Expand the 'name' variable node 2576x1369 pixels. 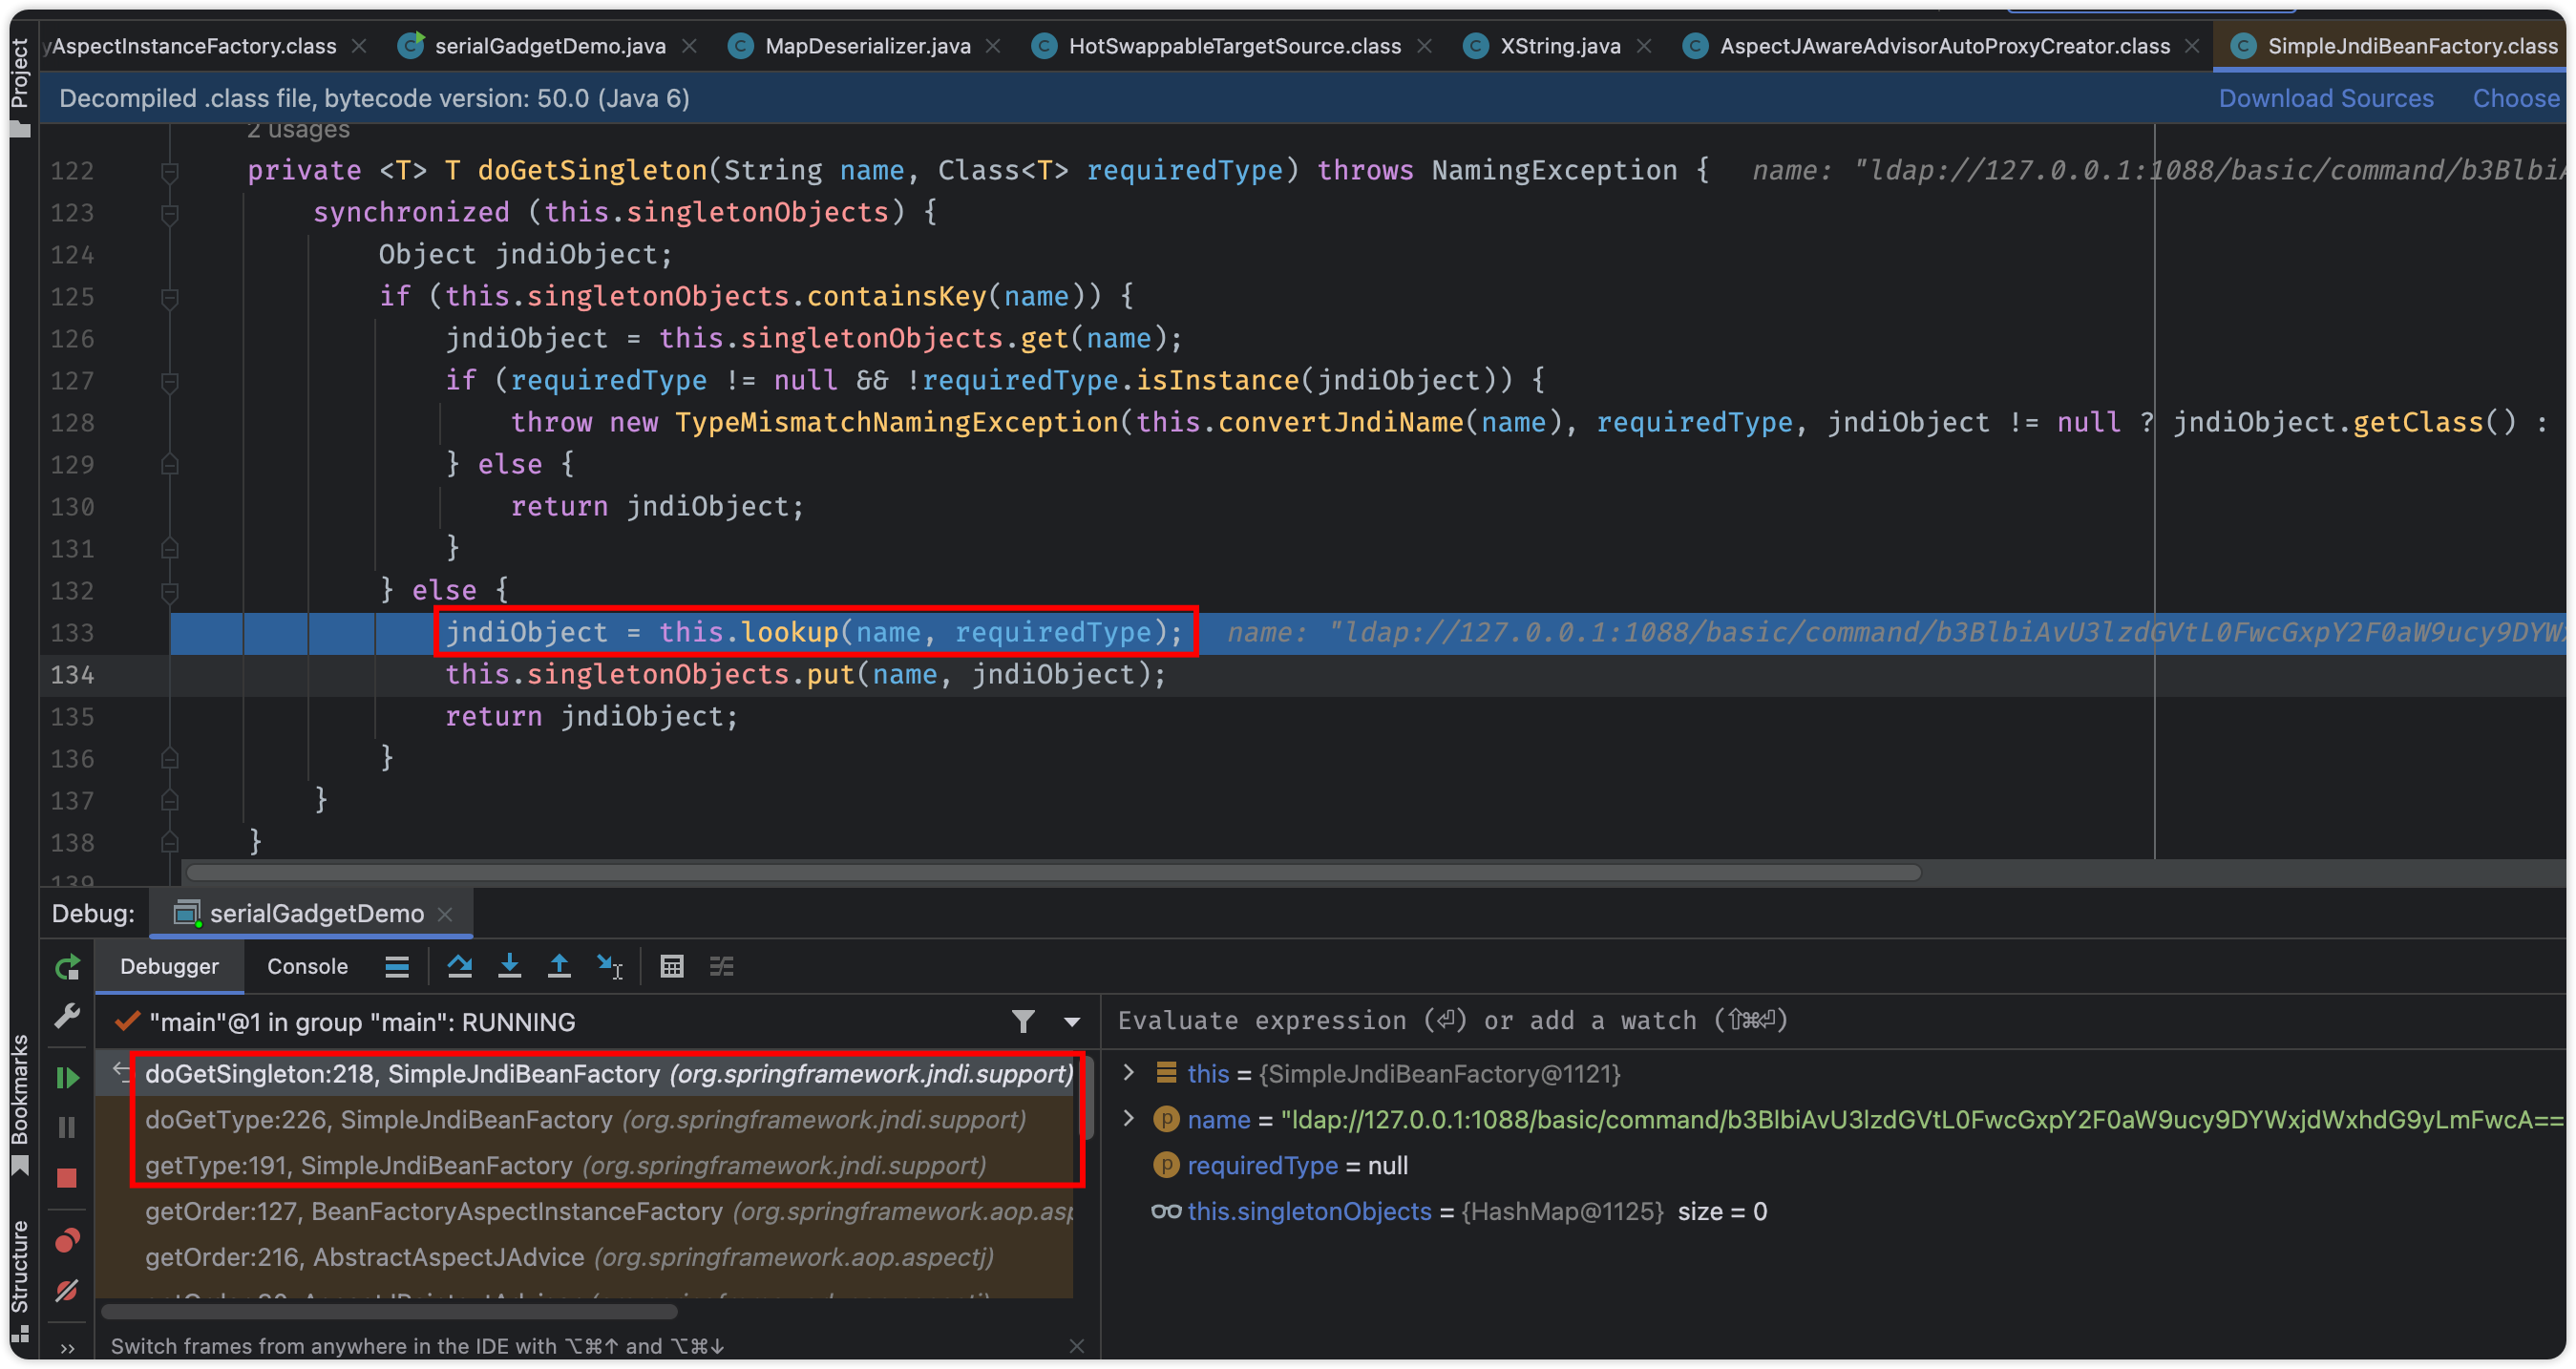[1129, 1119]
